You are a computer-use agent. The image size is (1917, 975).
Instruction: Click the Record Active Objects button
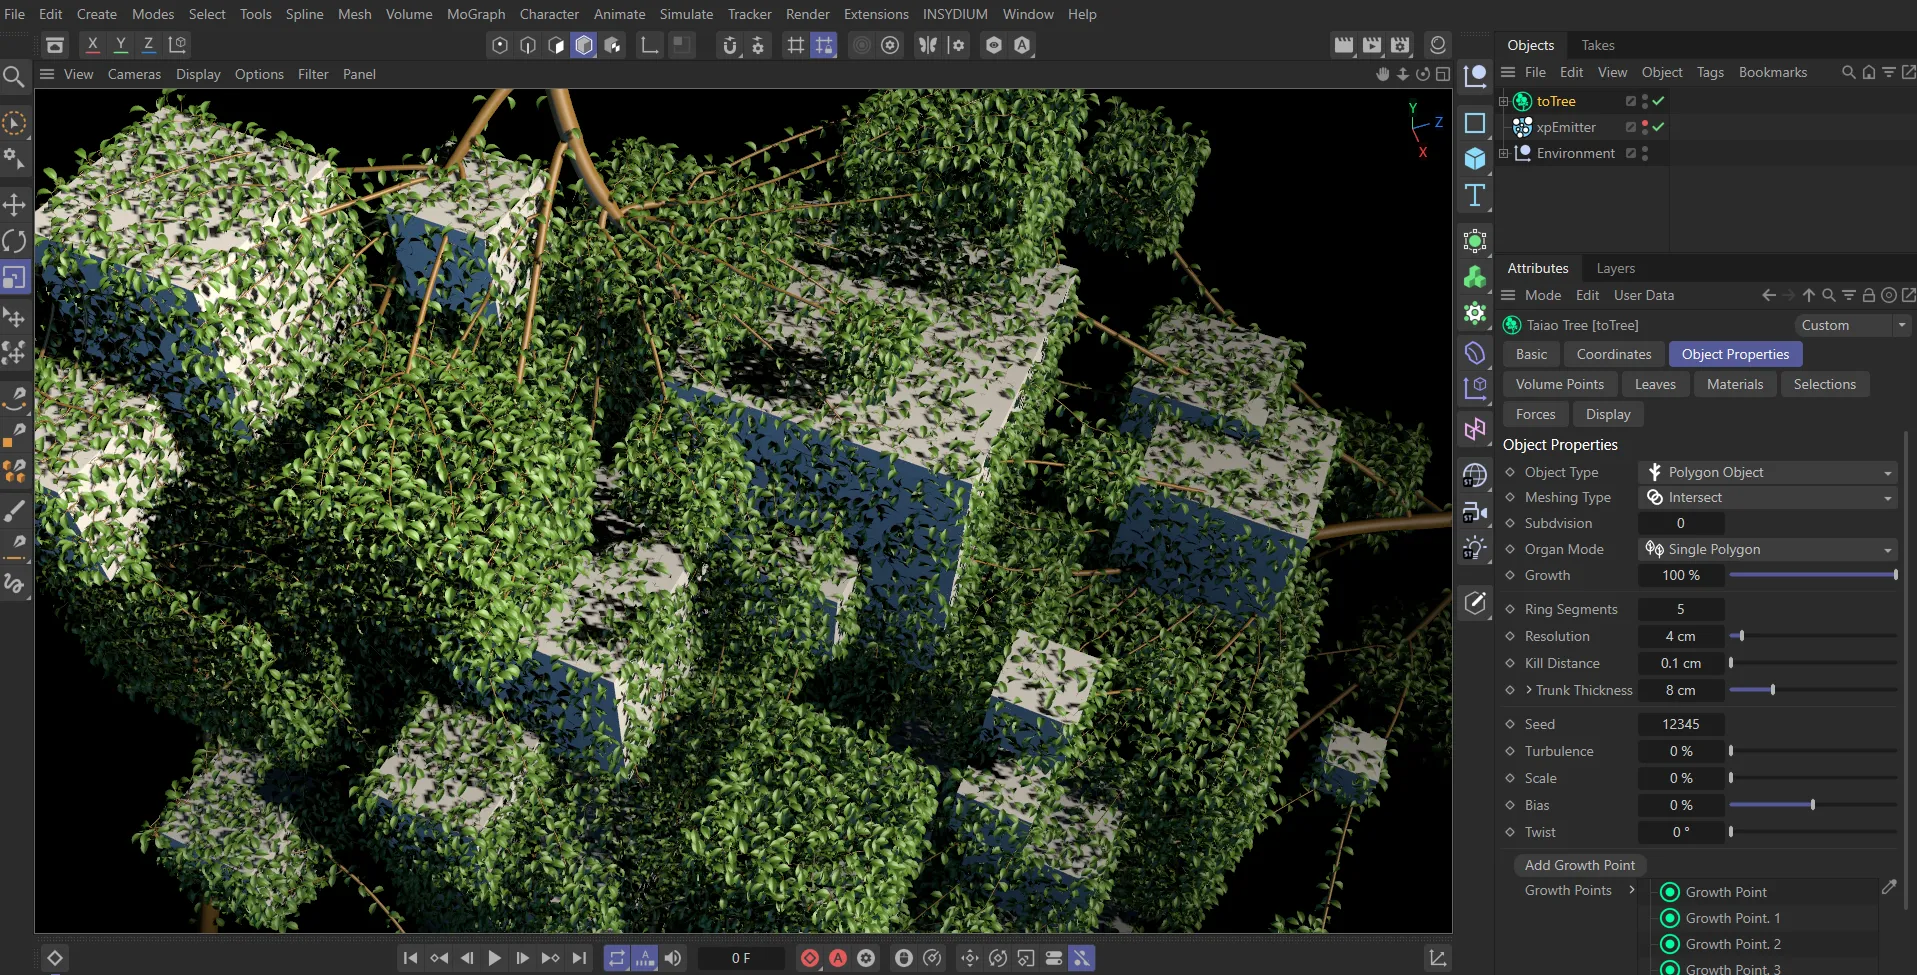[x=810, y=958]
